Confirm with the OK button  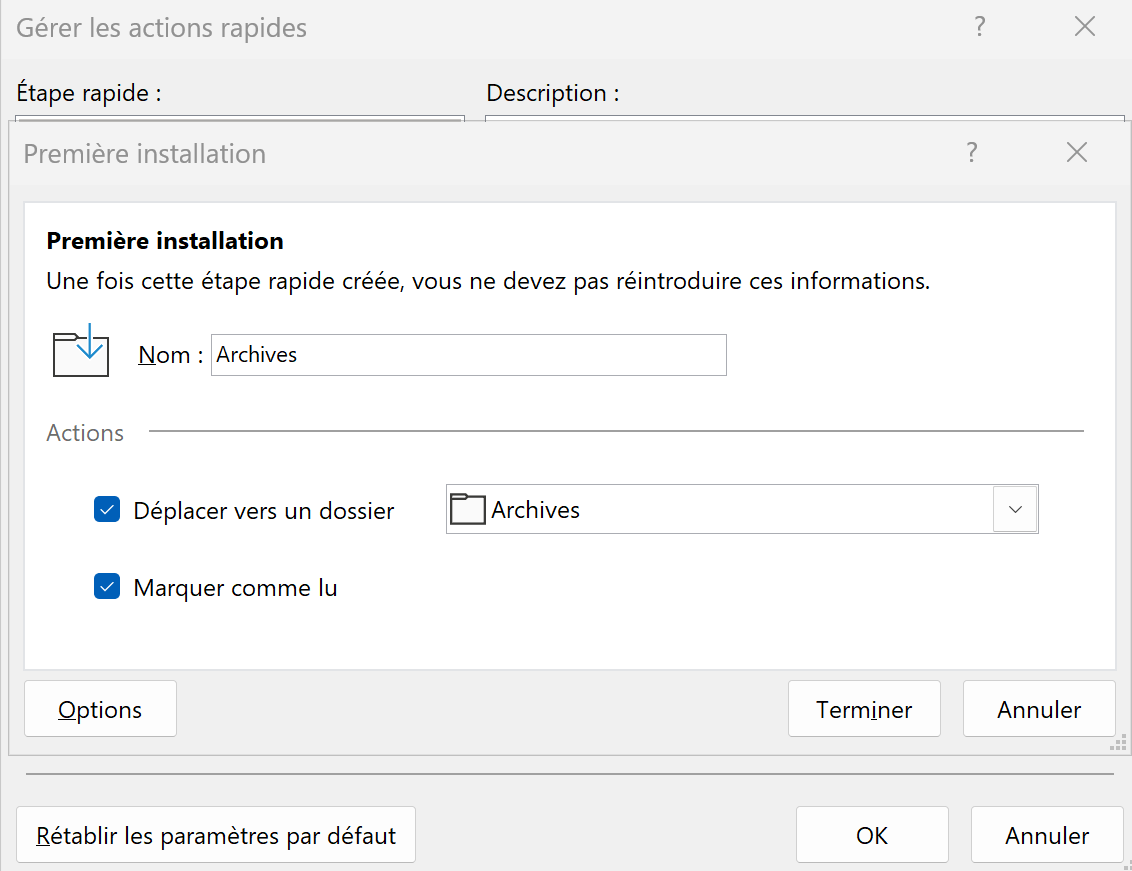(x=872, y=835)
